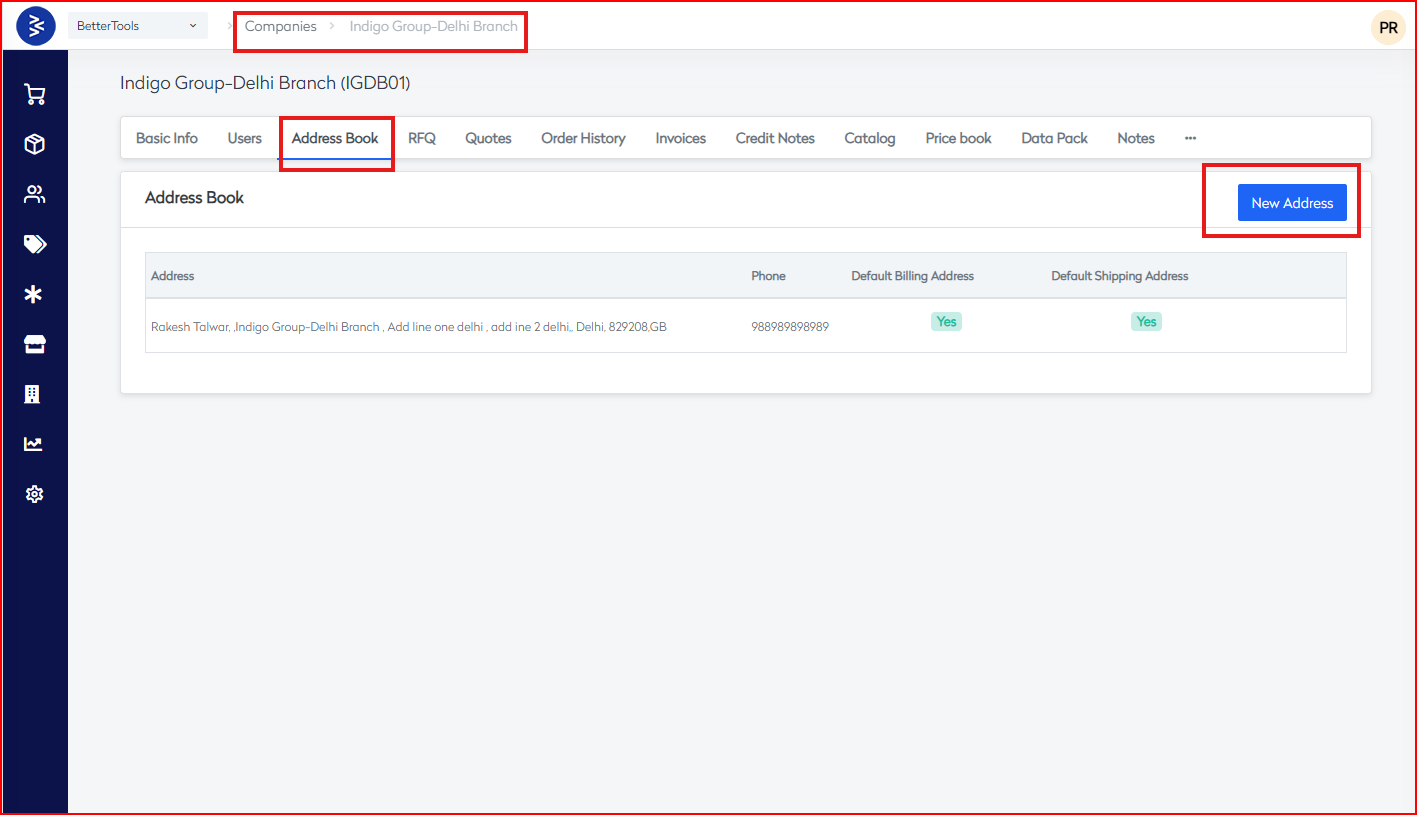Click the shopping cart icon in sidebar

pyautogui.click(x=35, y=95)
